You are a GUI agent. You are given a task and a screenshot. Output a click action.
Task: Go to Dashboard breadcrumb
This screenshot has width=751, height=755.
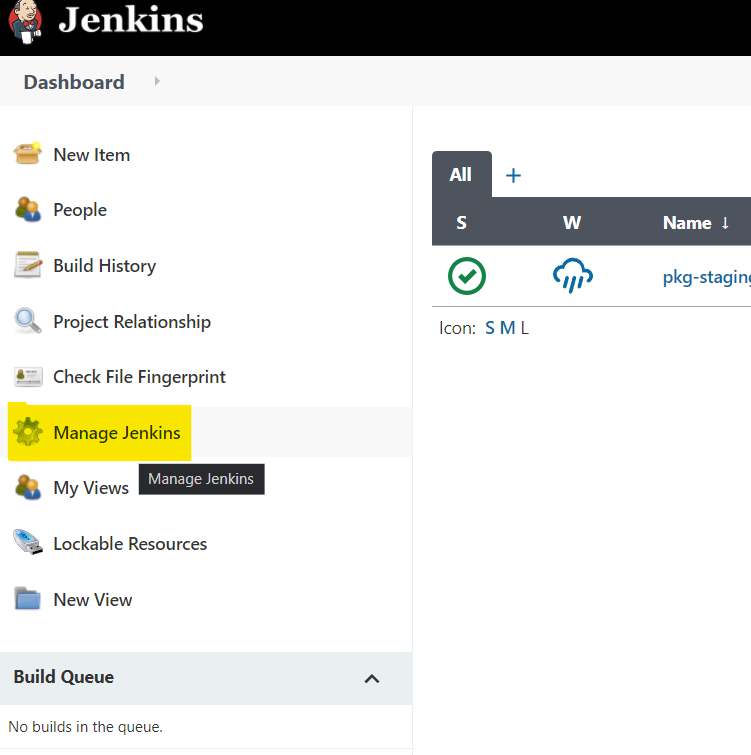pos(74,82)
